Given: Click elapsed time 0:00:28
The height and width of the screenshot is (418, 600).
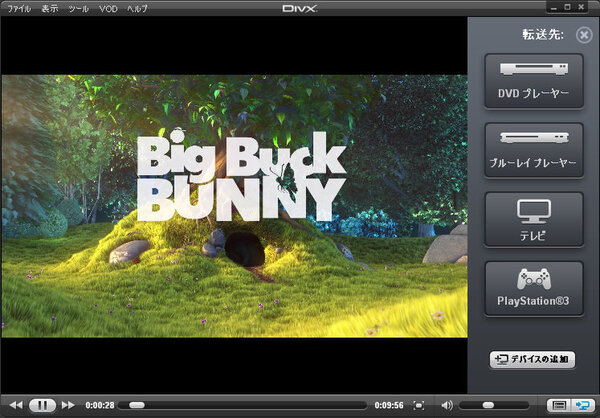Looking at the screenshot, I should 100,405.
